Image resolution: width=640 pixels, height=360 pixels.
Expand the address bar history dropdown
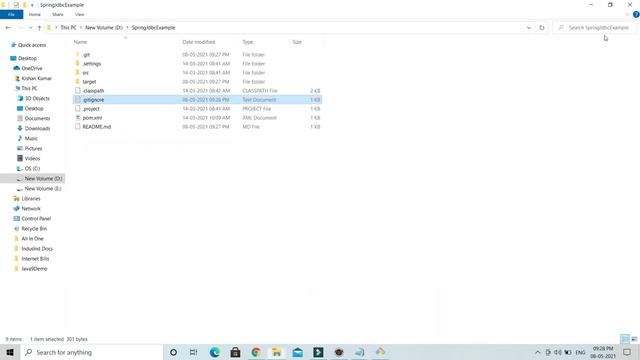click(x=529, y=28)
